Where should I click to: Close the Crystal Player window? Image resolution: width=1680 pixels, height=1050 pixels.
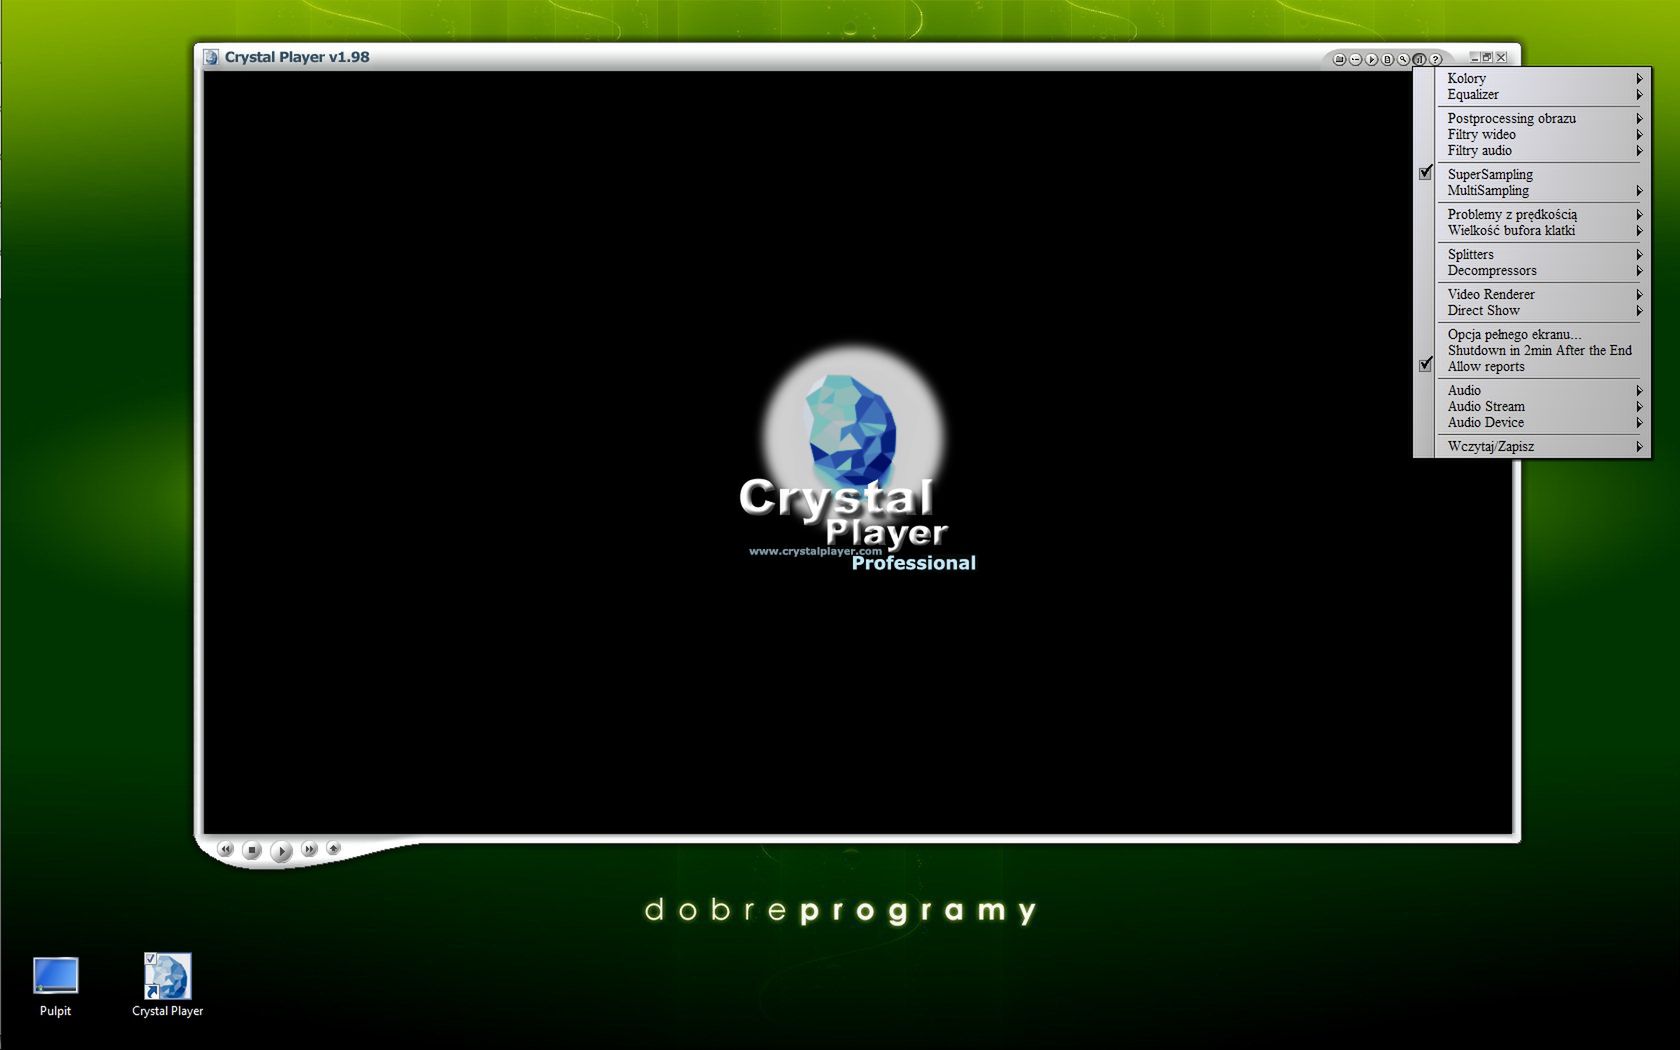(1501, 57)
